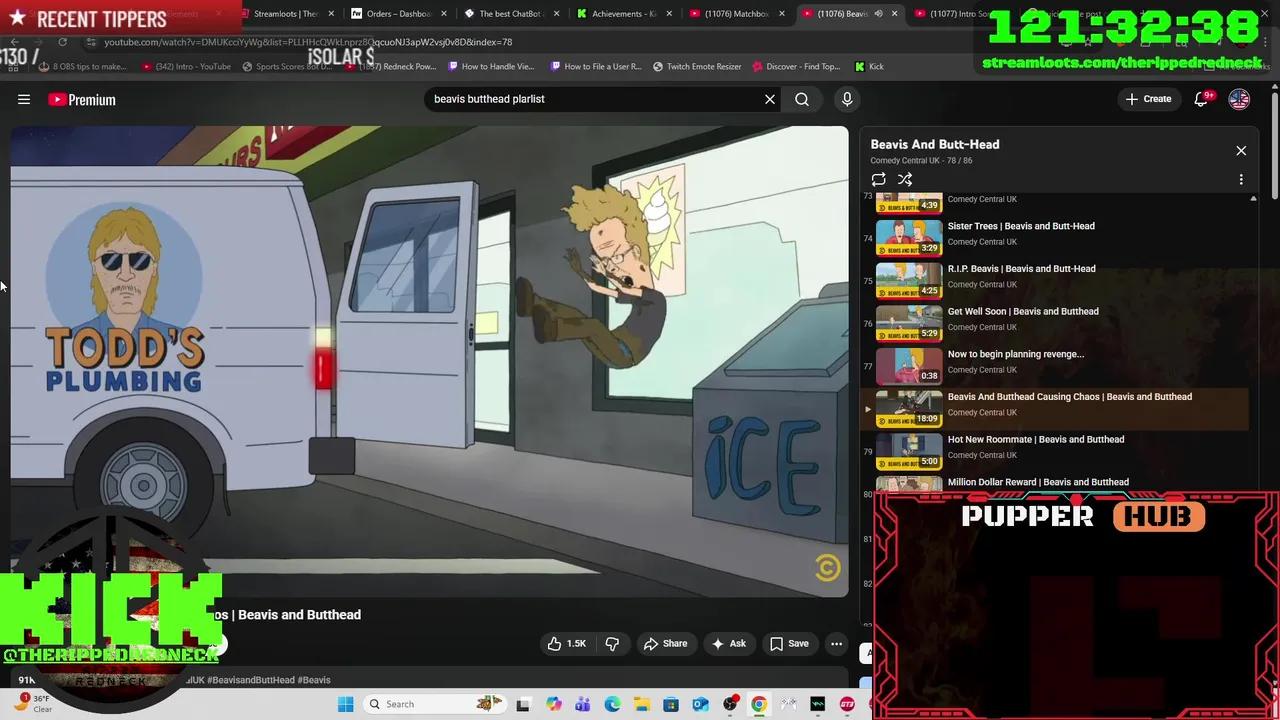Open the 'How to Handle Vie...' bookmark
The image size is (1280, 720).
(491, 67)
